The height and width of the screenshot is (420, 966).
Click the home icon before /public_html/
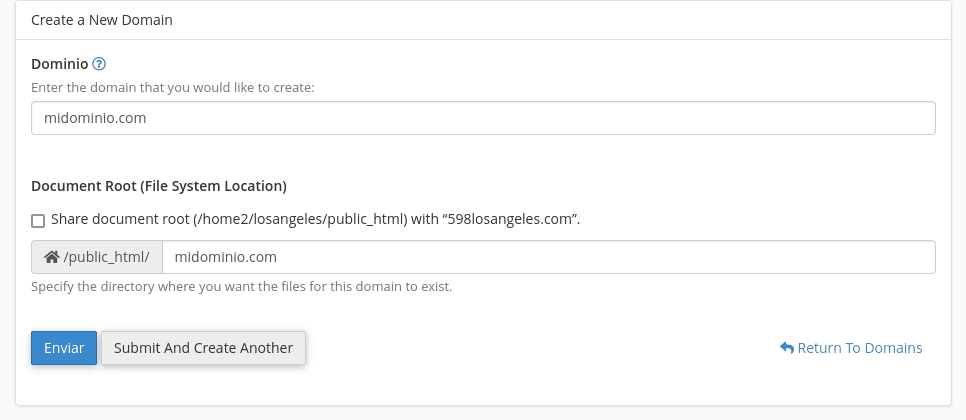(52, 257)
